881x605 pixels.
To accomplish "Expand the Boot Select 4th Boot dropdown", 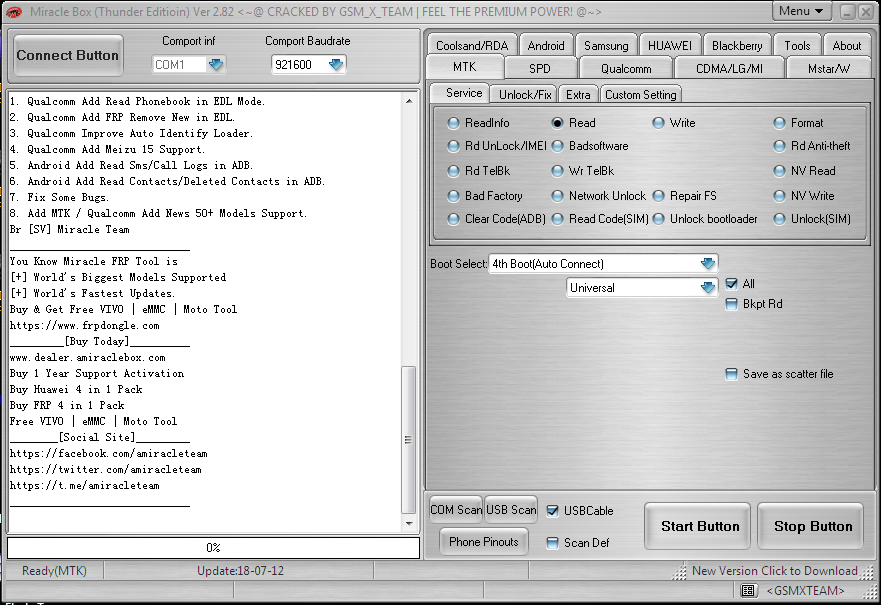I will (708, 263).
